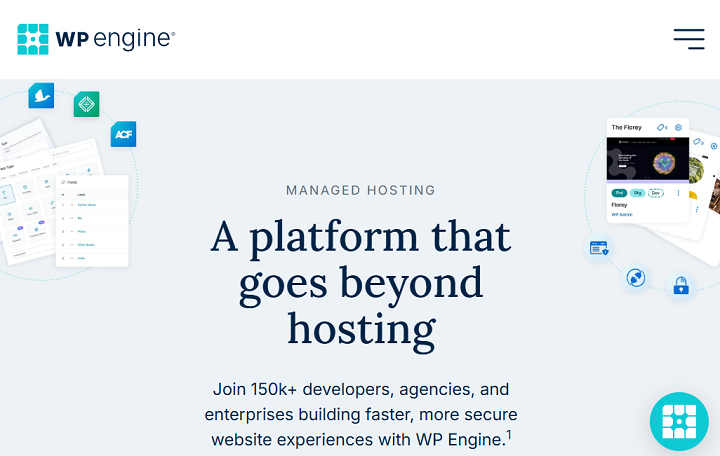Click the MANAGED HOSTING label
The width and height of the screenshot is (720, 456).
(x=360, y=190)
